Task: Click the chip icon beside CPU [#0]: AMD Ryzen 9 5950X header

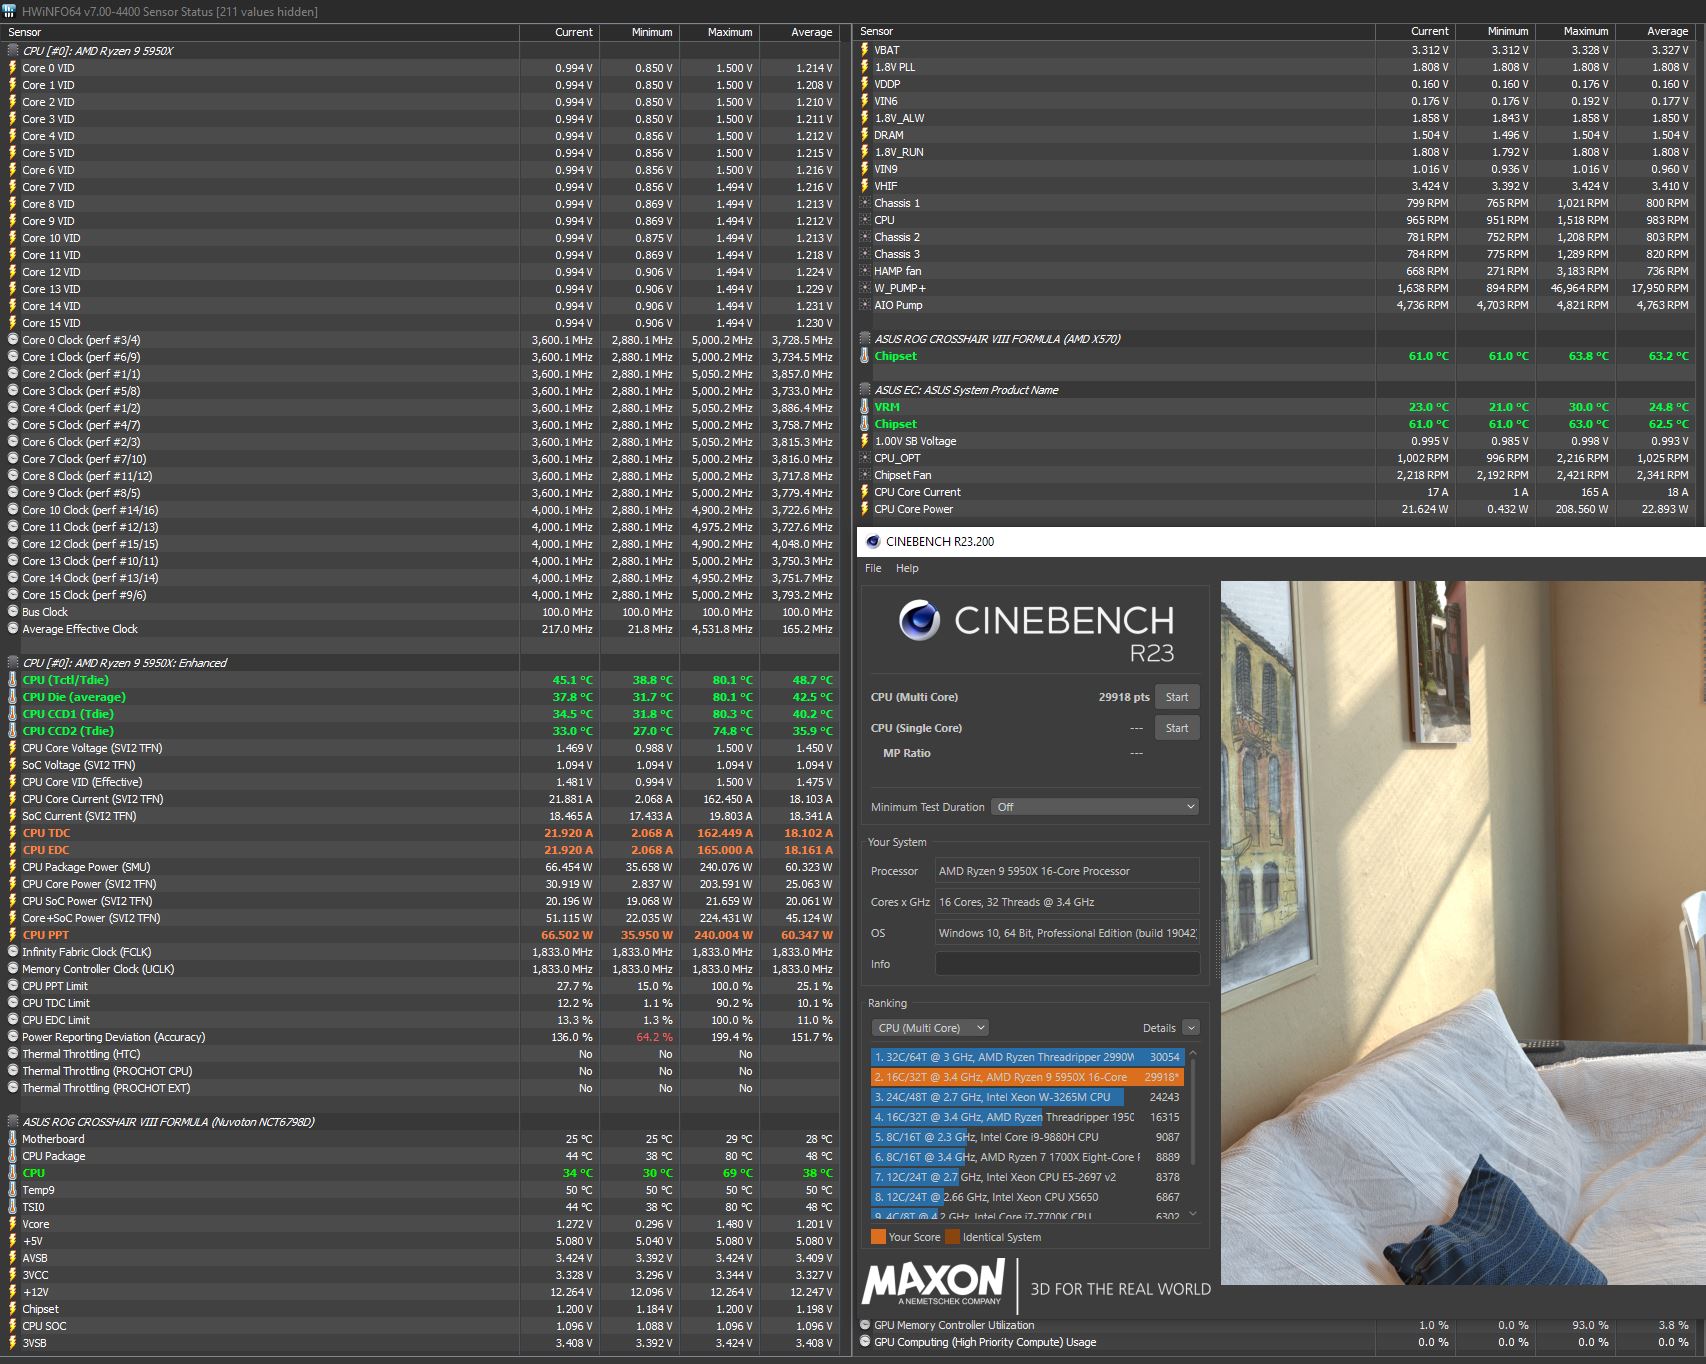Action: click(x=13, y=51)
